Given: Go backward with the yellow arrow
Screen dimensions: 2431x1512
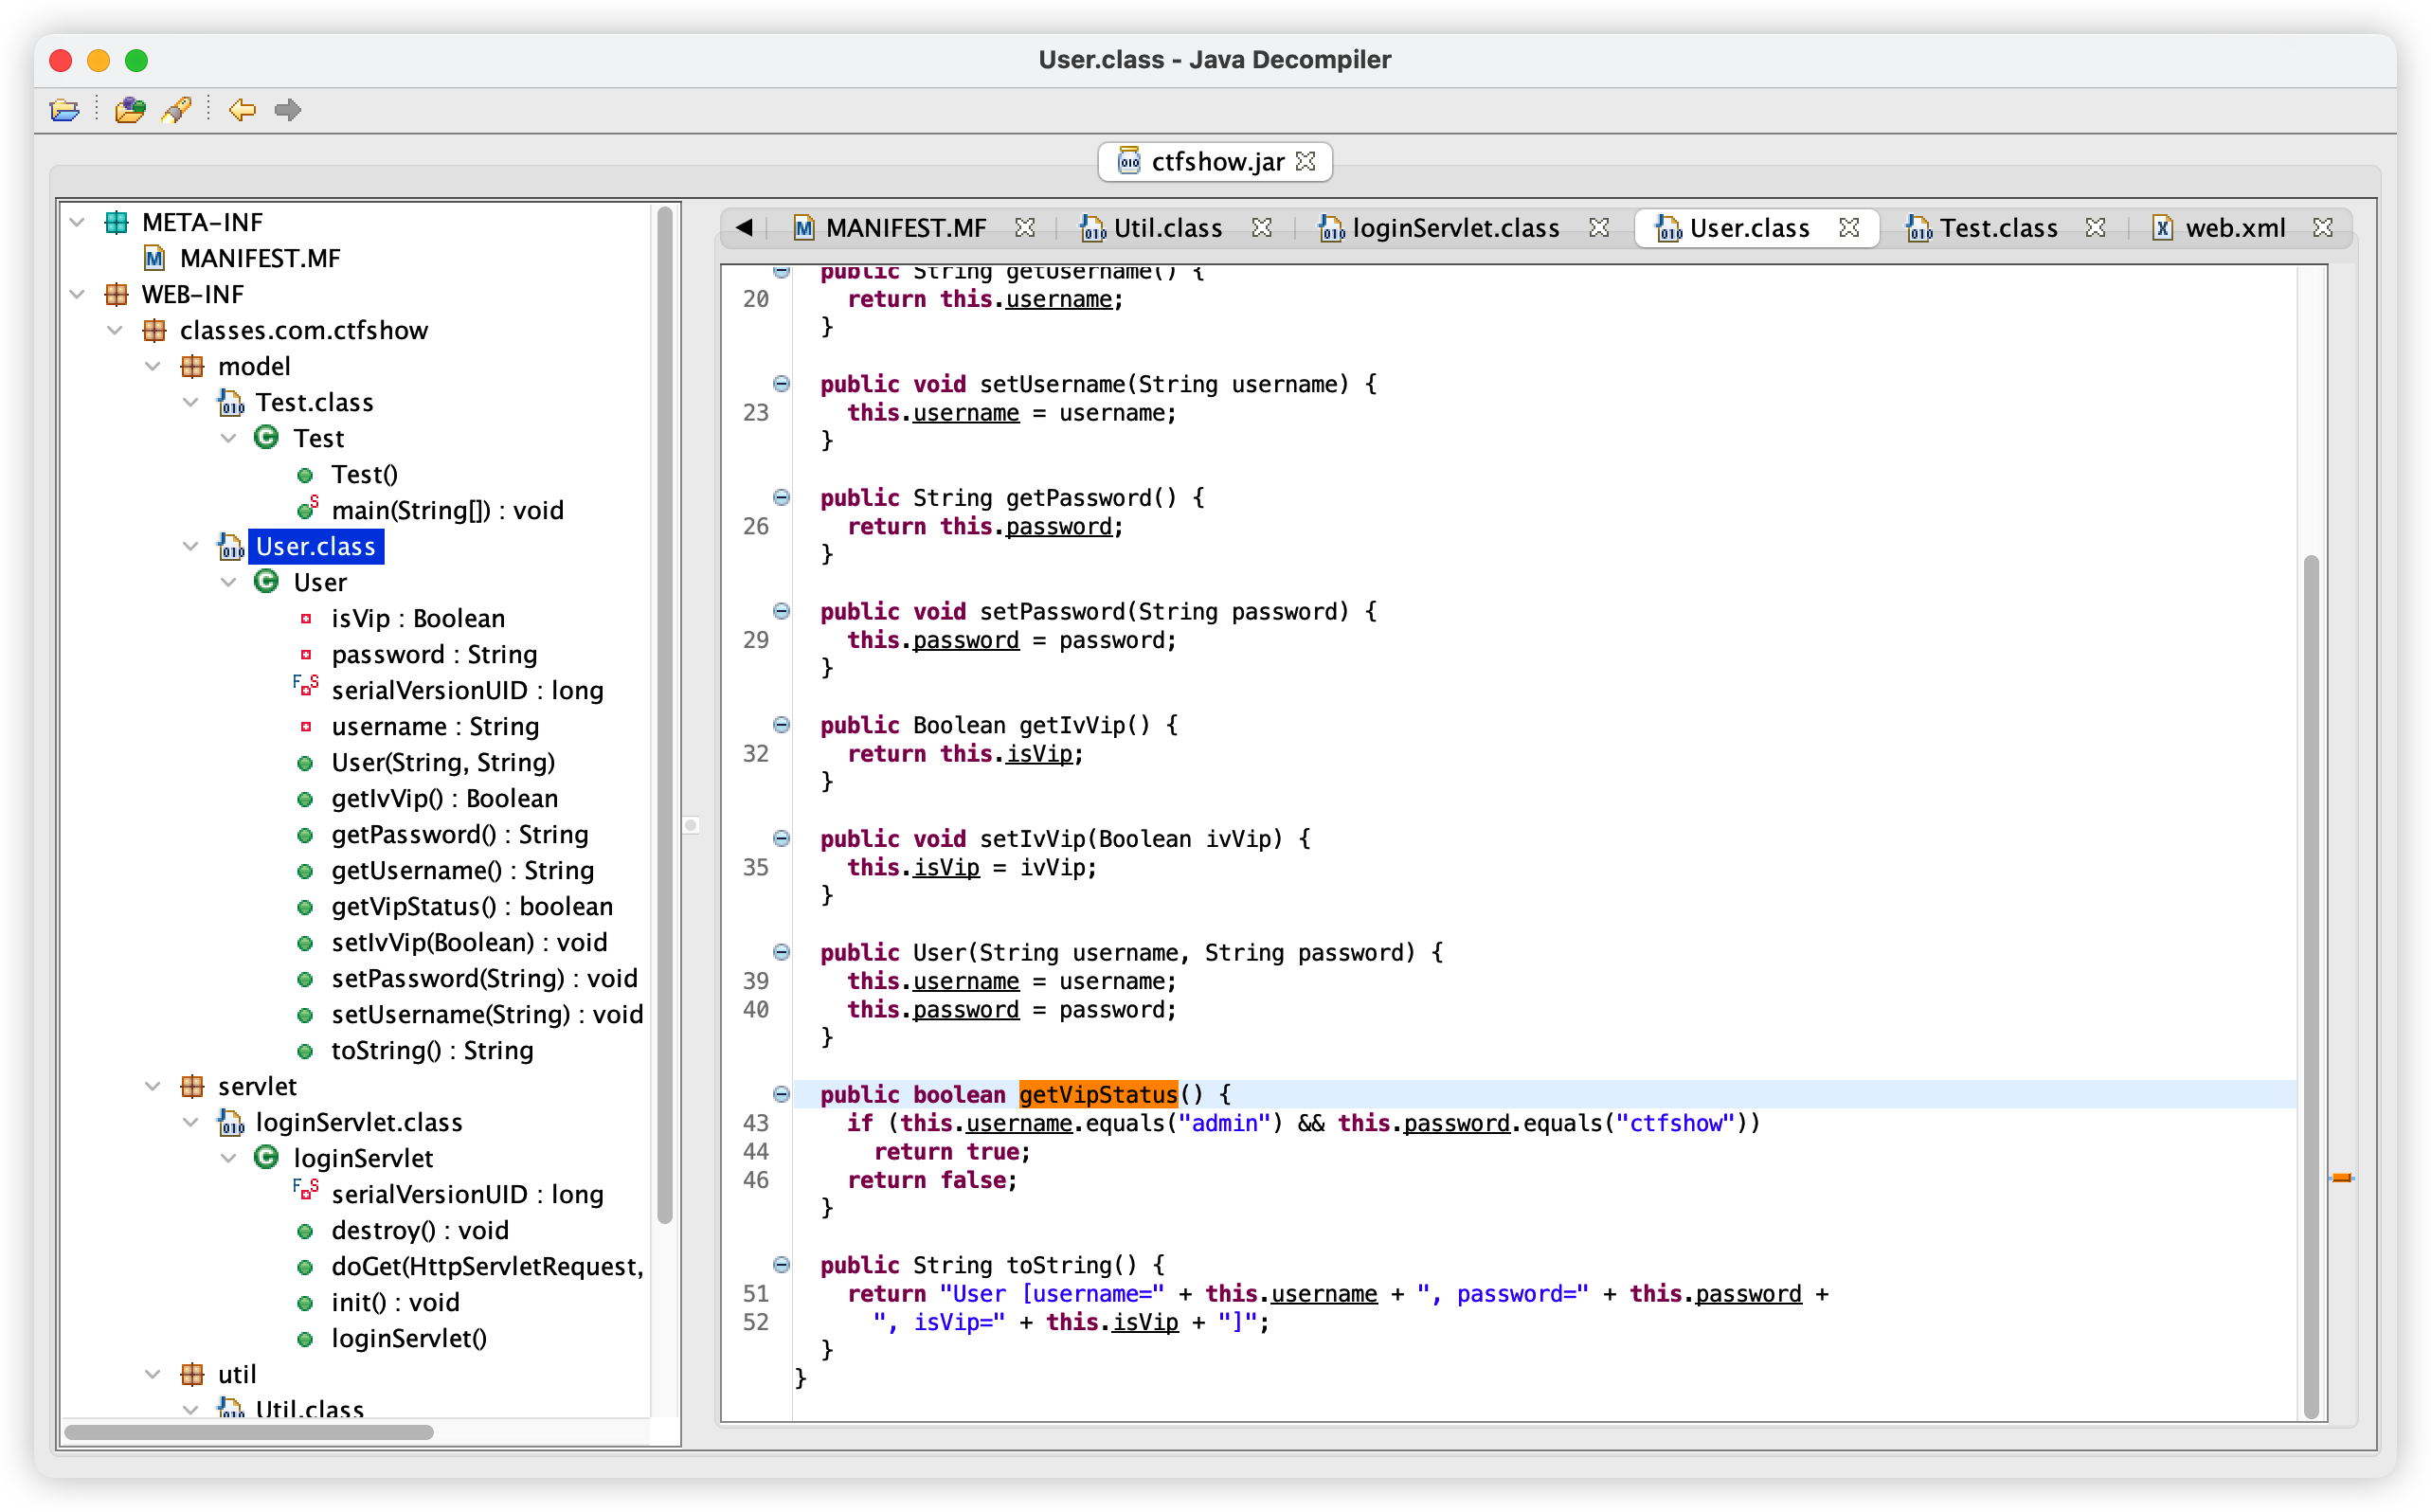Looking at the screenshot, I should tap(242, 110).
